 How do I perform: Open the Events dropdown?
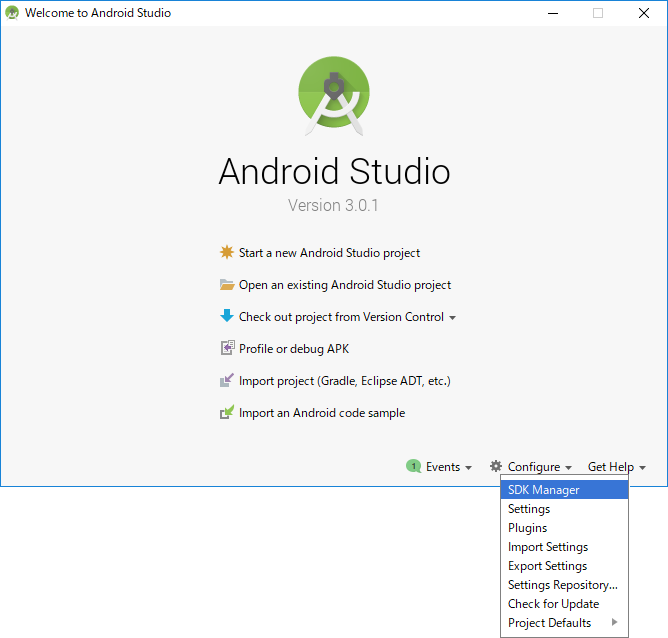coord(449,467)
